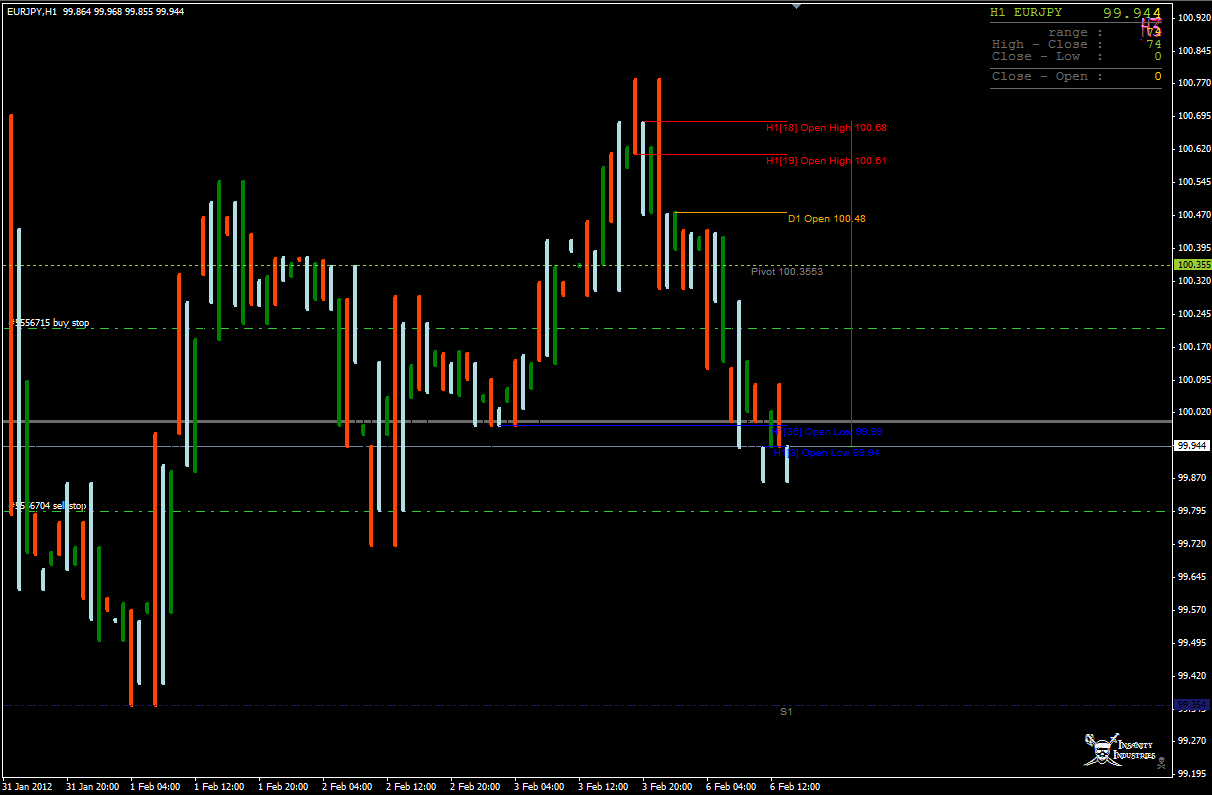Select the 'EURJPY,H1' chart title text
Screen dimensions: 1212x795
click(30, 11)
